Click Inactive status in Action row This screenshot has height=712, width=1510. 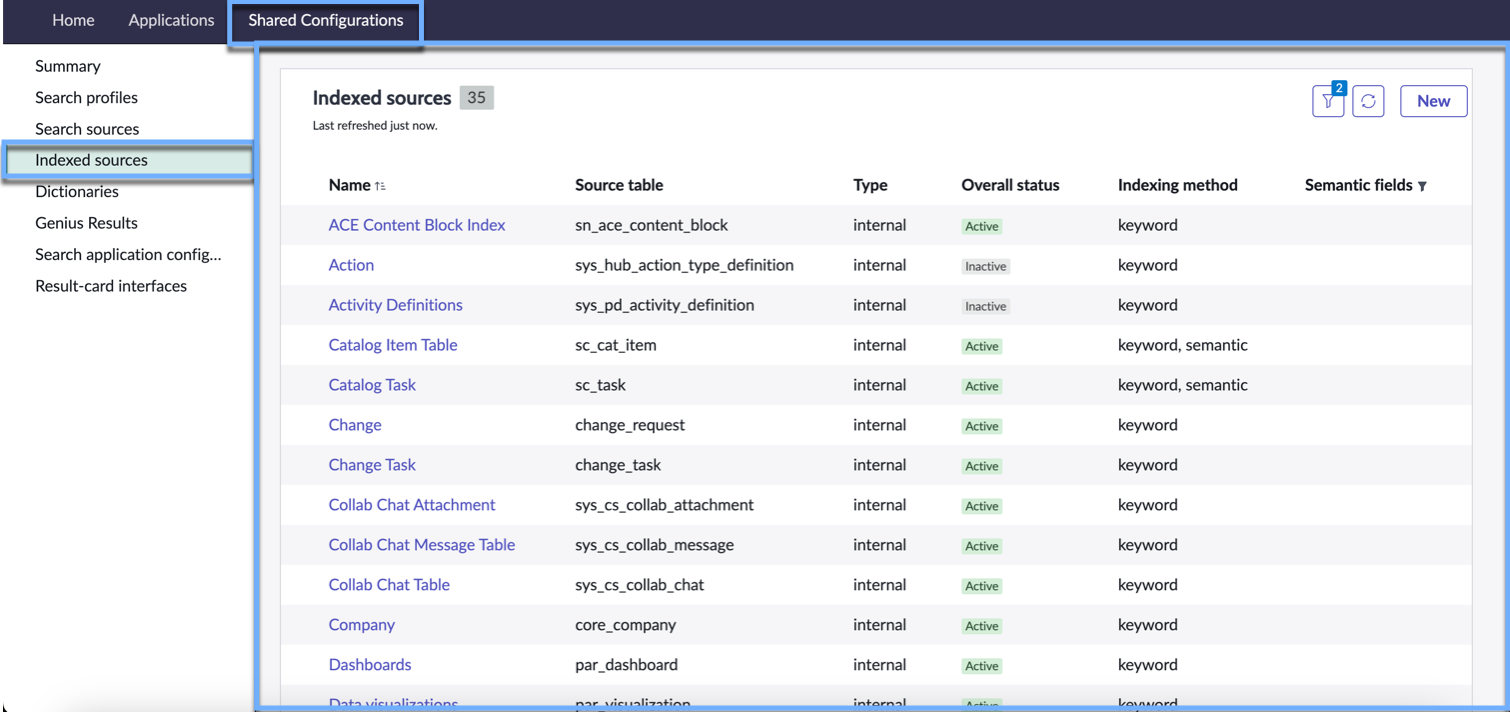(x=986, y=266)
